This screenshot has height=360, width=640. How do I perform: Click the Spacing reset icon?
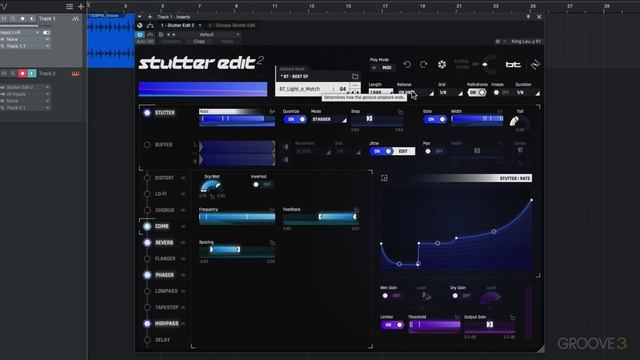(x=272, y=243)
